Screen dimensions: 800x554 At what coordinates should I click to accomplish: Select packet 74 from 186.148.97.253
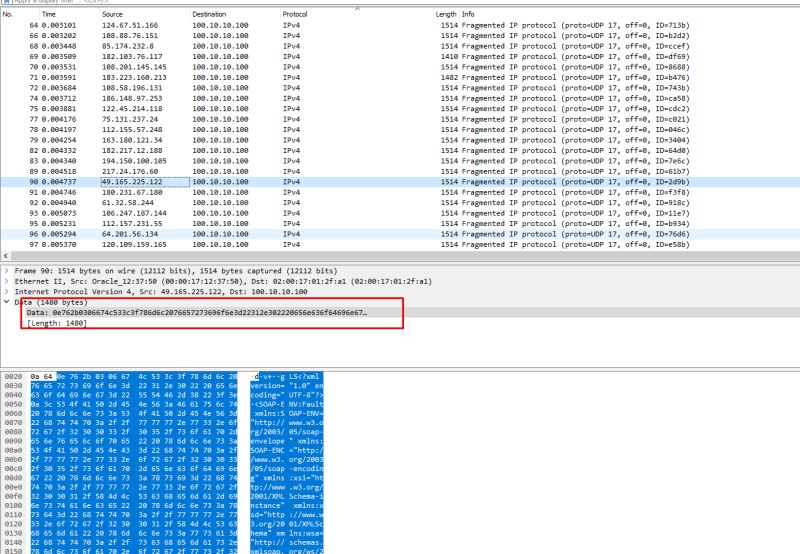coord(400,98)
